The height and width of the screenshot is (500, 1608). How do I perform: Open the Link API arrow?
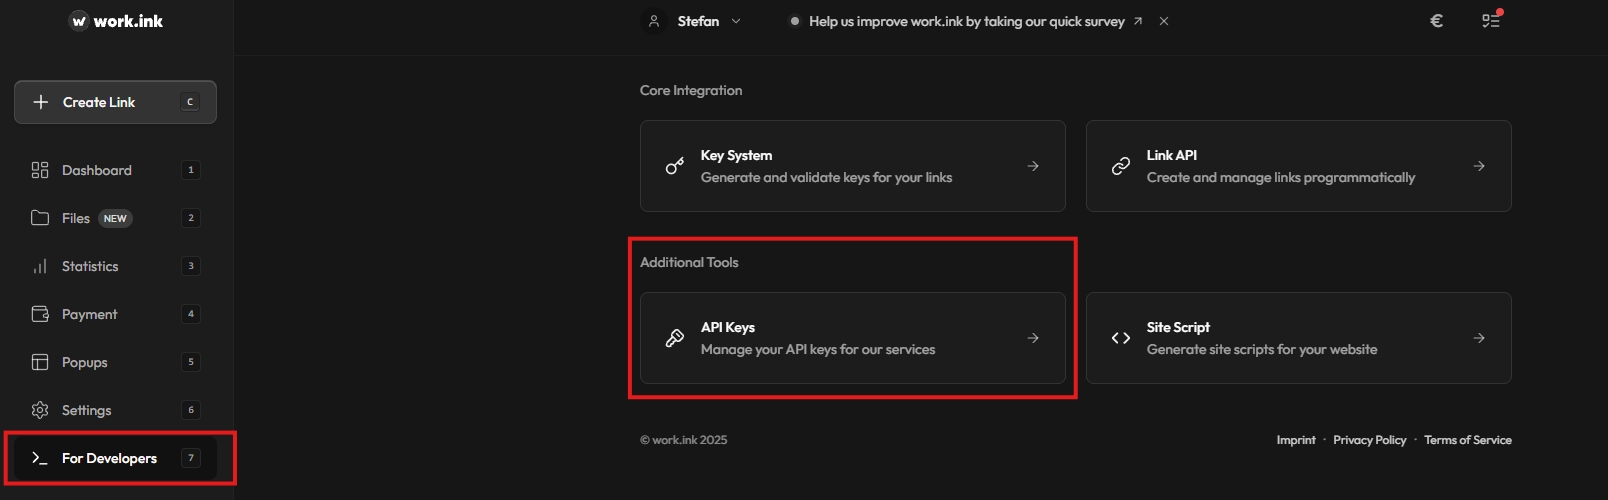tap(1479, 166)
